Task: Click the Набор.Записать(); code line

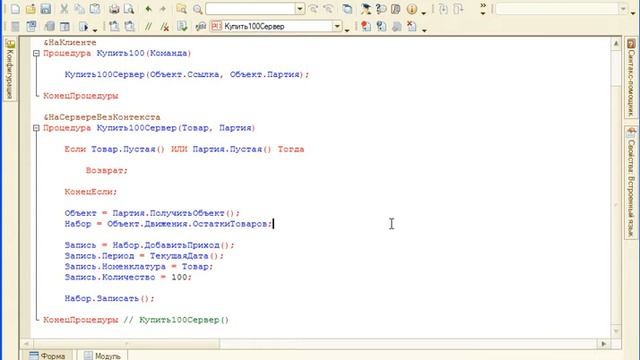Action: click(x=109, y=298)
